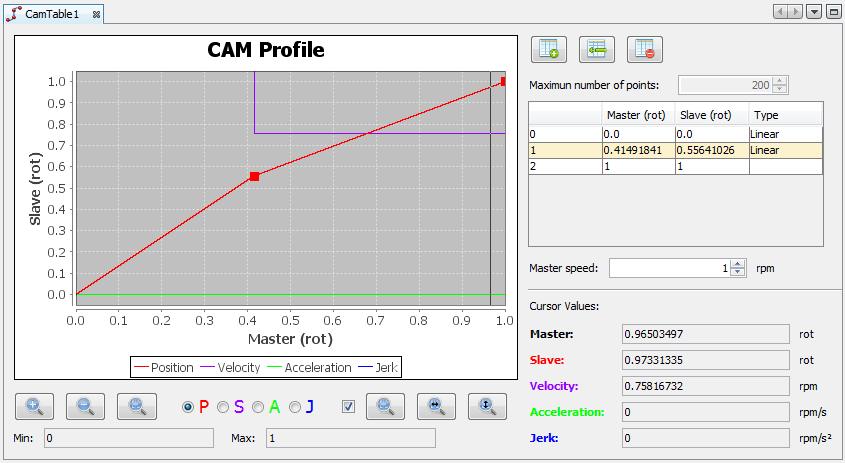Click Master cell 0.0 of row 0
Image resolution: width=845 pixels, height=463 pixels.
tap(639, 134)
